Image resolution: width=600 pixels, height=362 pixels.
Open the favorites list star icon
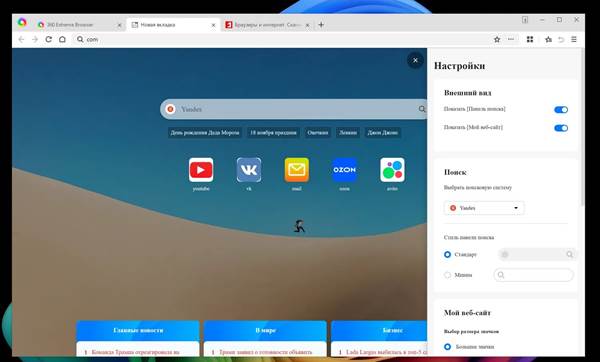pos(548,39)
